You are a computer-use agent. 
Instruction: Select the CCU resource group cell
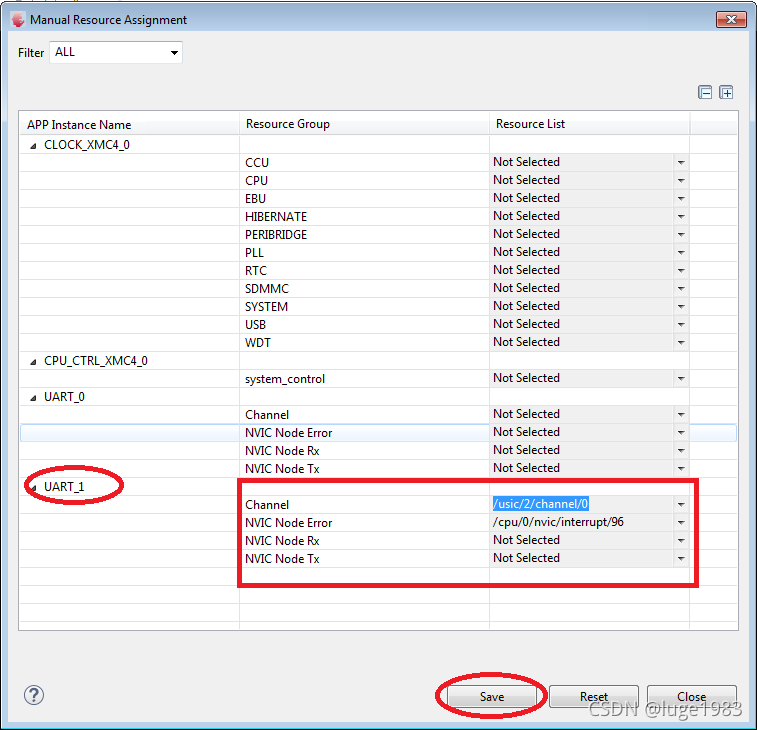(x=364, y=163)
